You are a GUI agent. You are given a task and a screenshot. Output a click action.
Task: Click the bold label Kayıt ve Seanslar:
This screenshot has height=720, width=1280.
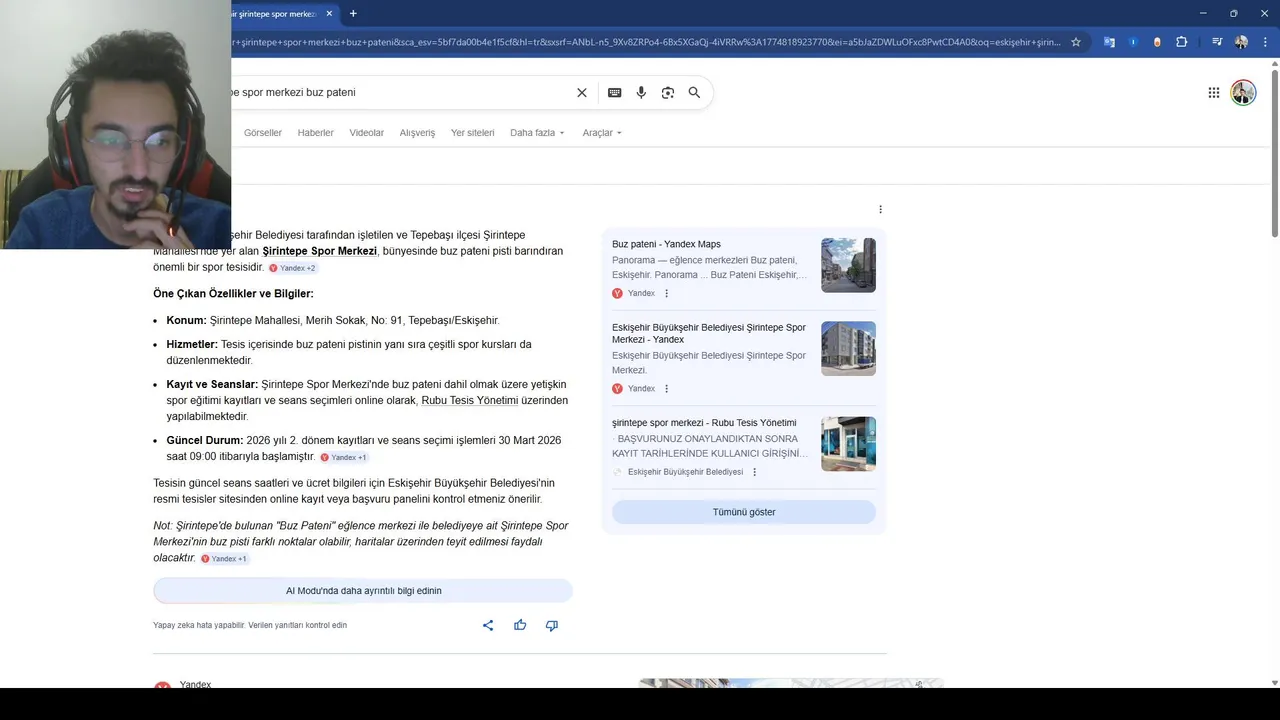click(212, 384)
